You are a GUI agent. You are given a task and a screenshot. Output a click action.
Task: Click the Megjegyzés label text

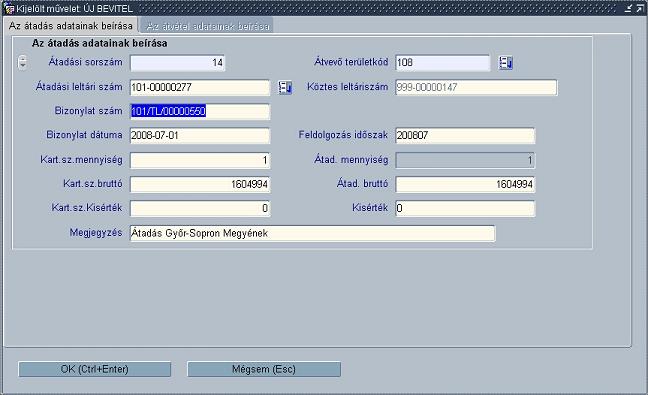click(x=96, y=233)
